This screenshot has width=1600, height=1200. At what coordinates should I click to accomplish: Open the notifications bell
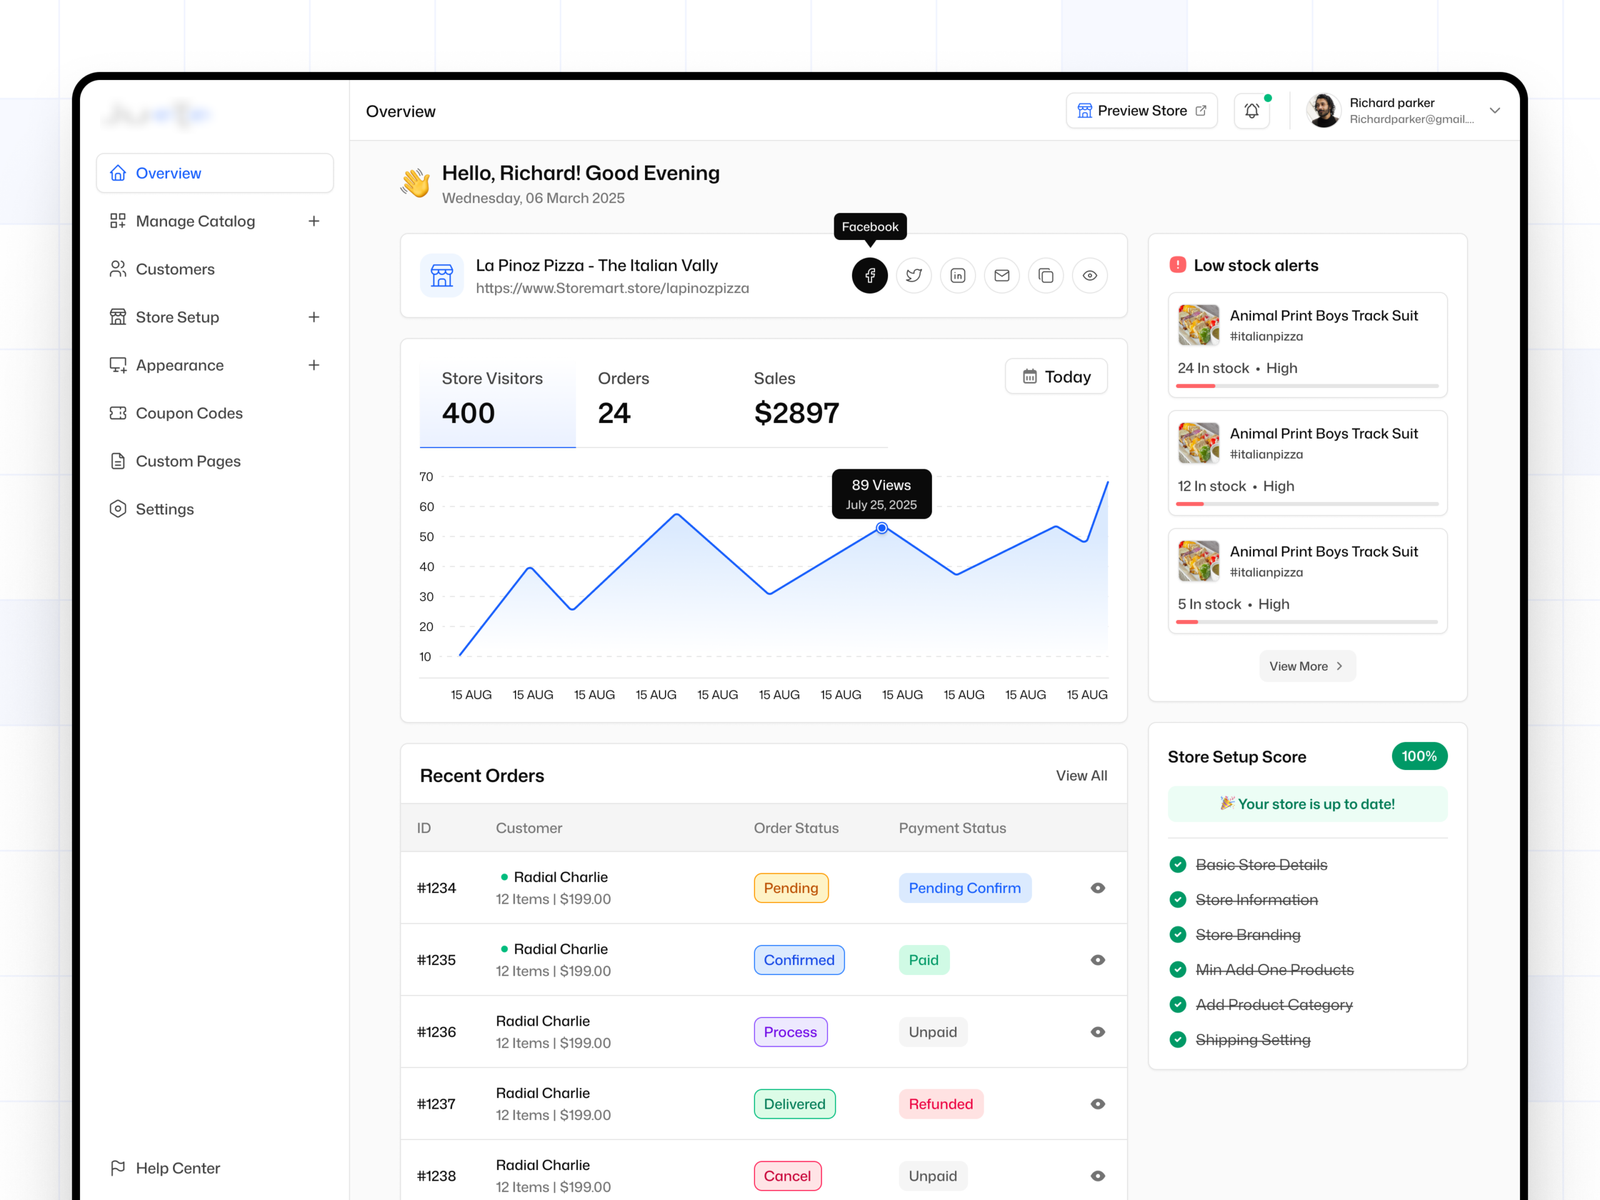(1251, 111)
